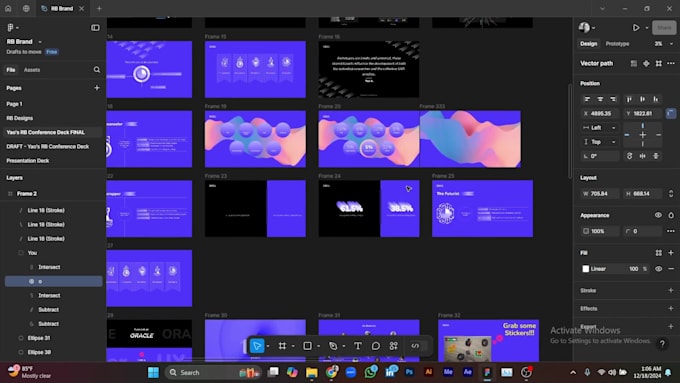The image size is (680, 383).
Task: Align selection horizontal centers
Action: [600, 99]
